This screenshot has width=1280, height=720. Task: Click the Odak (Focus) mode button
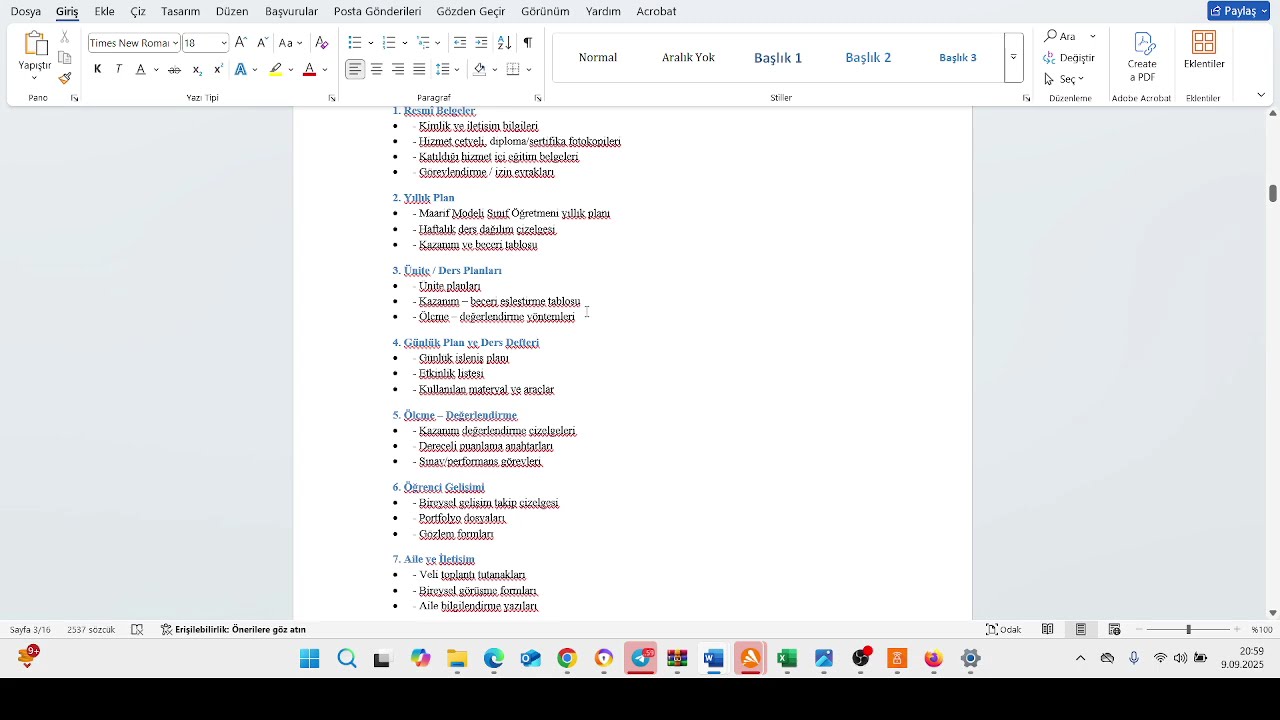1004,630
